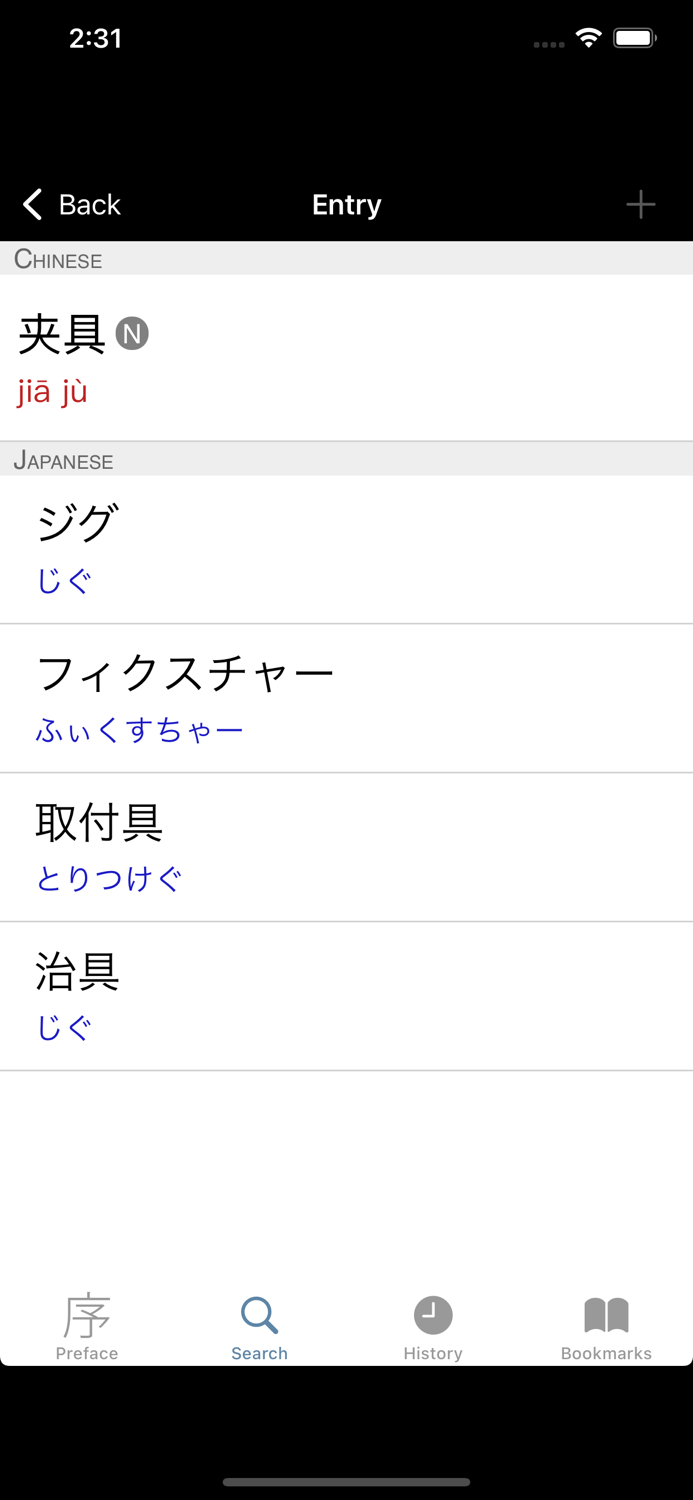Screen dimensions: 693x1500
Task: Tap the Back button label
Action: click(90, 204)
